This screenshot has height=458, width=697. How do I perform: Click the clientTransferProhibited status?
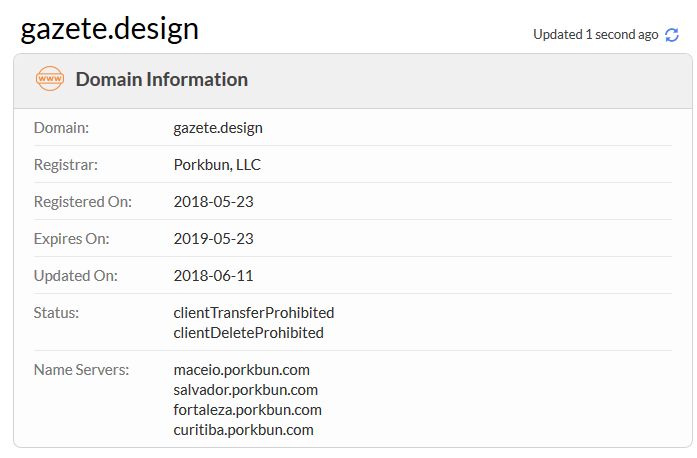[254, 313]
